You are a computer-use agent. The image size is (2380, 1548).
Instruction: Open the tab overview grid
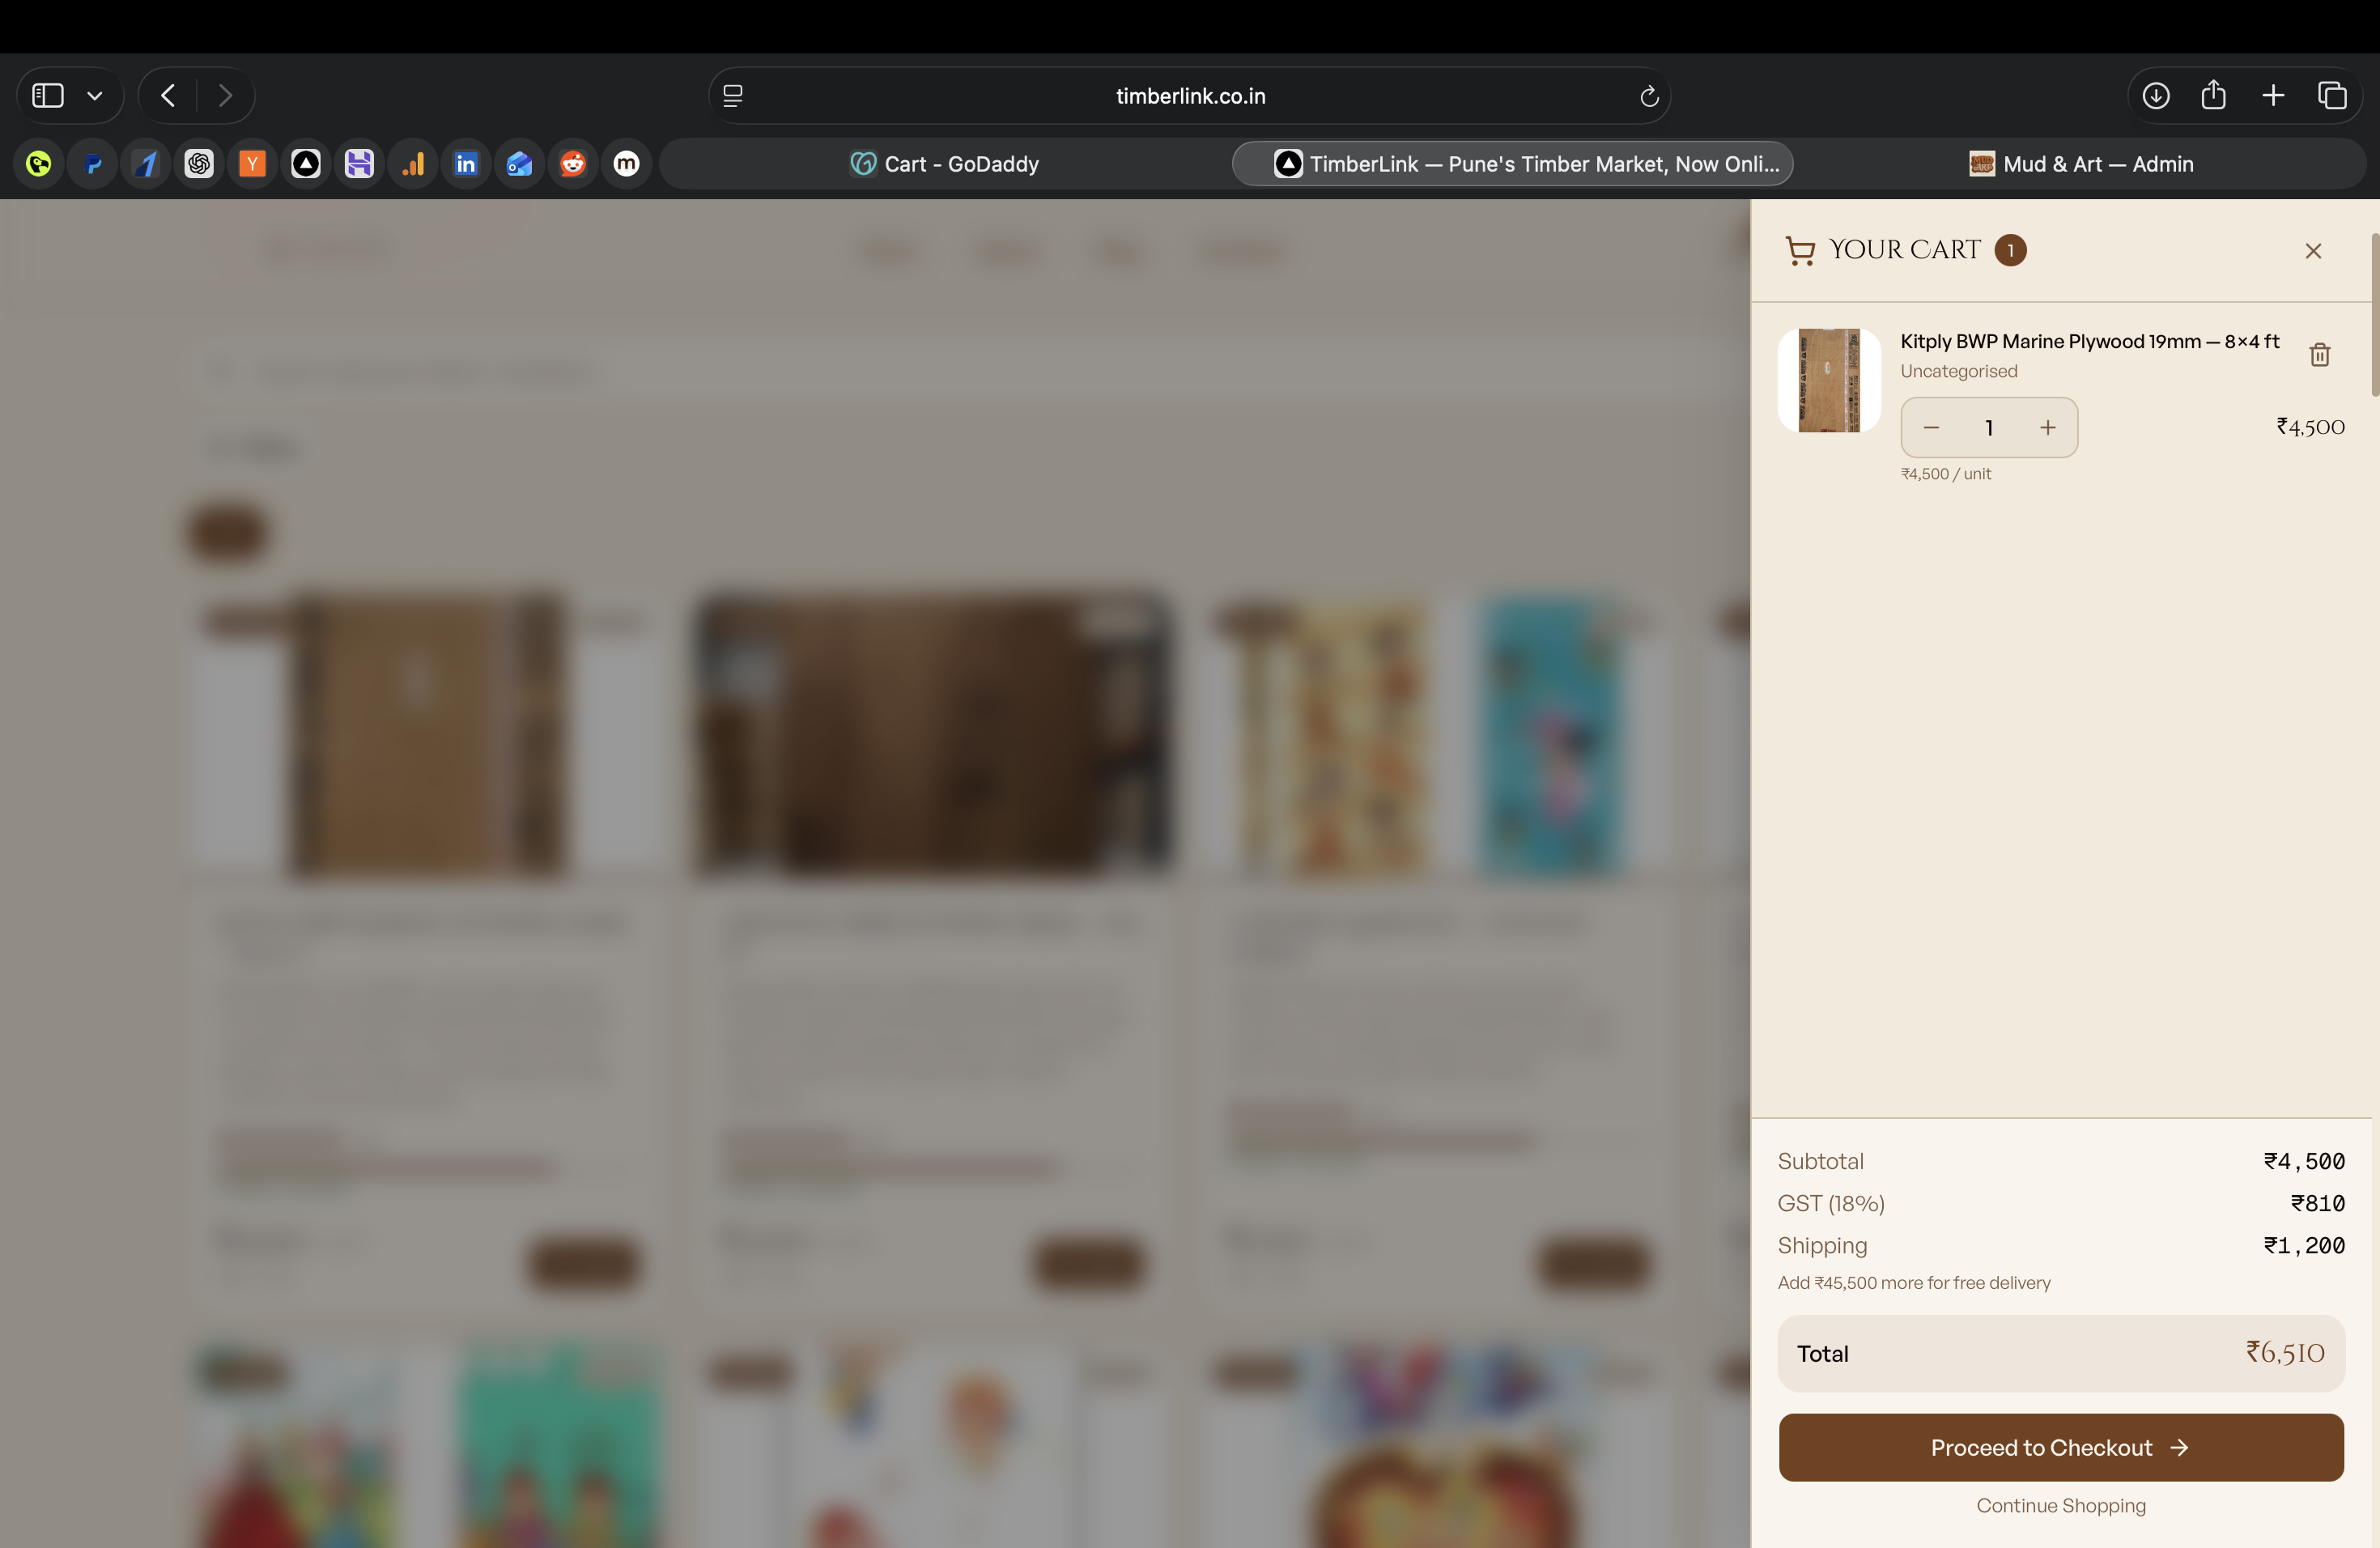click(x=2332, y=95)
